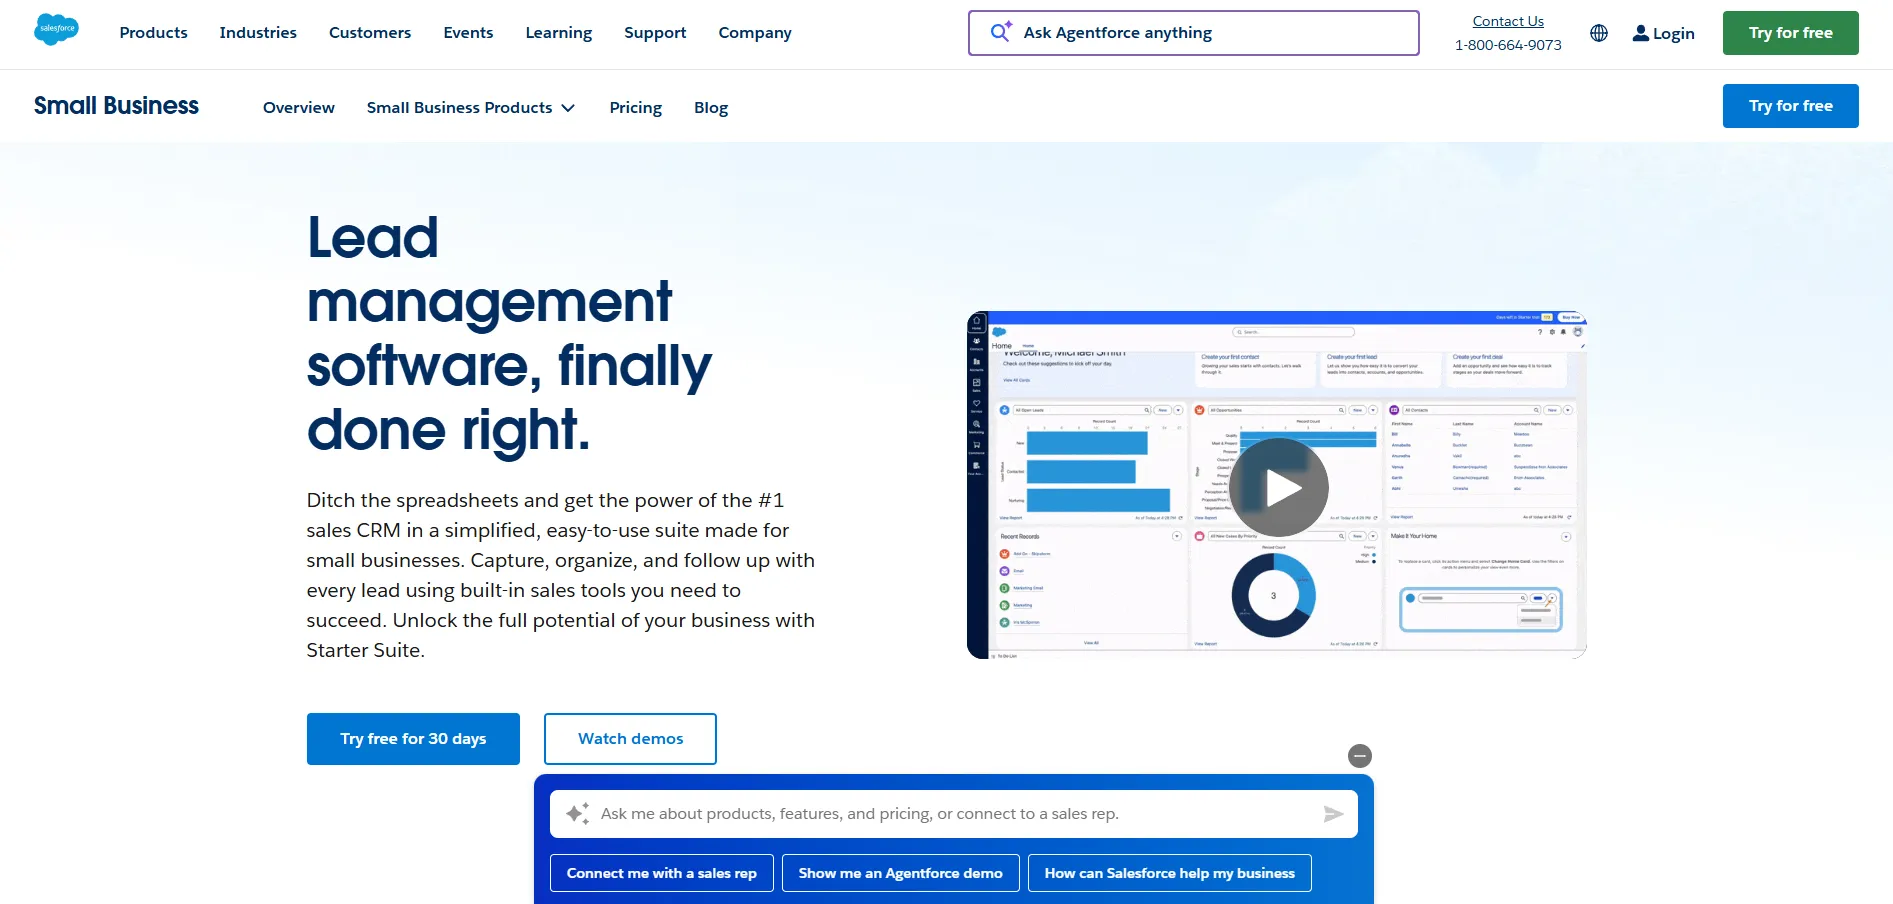Image resolution: width=1893 pixels, height=904 pixels.
Task: Click the Watch demos button
Action: [630, 739]
